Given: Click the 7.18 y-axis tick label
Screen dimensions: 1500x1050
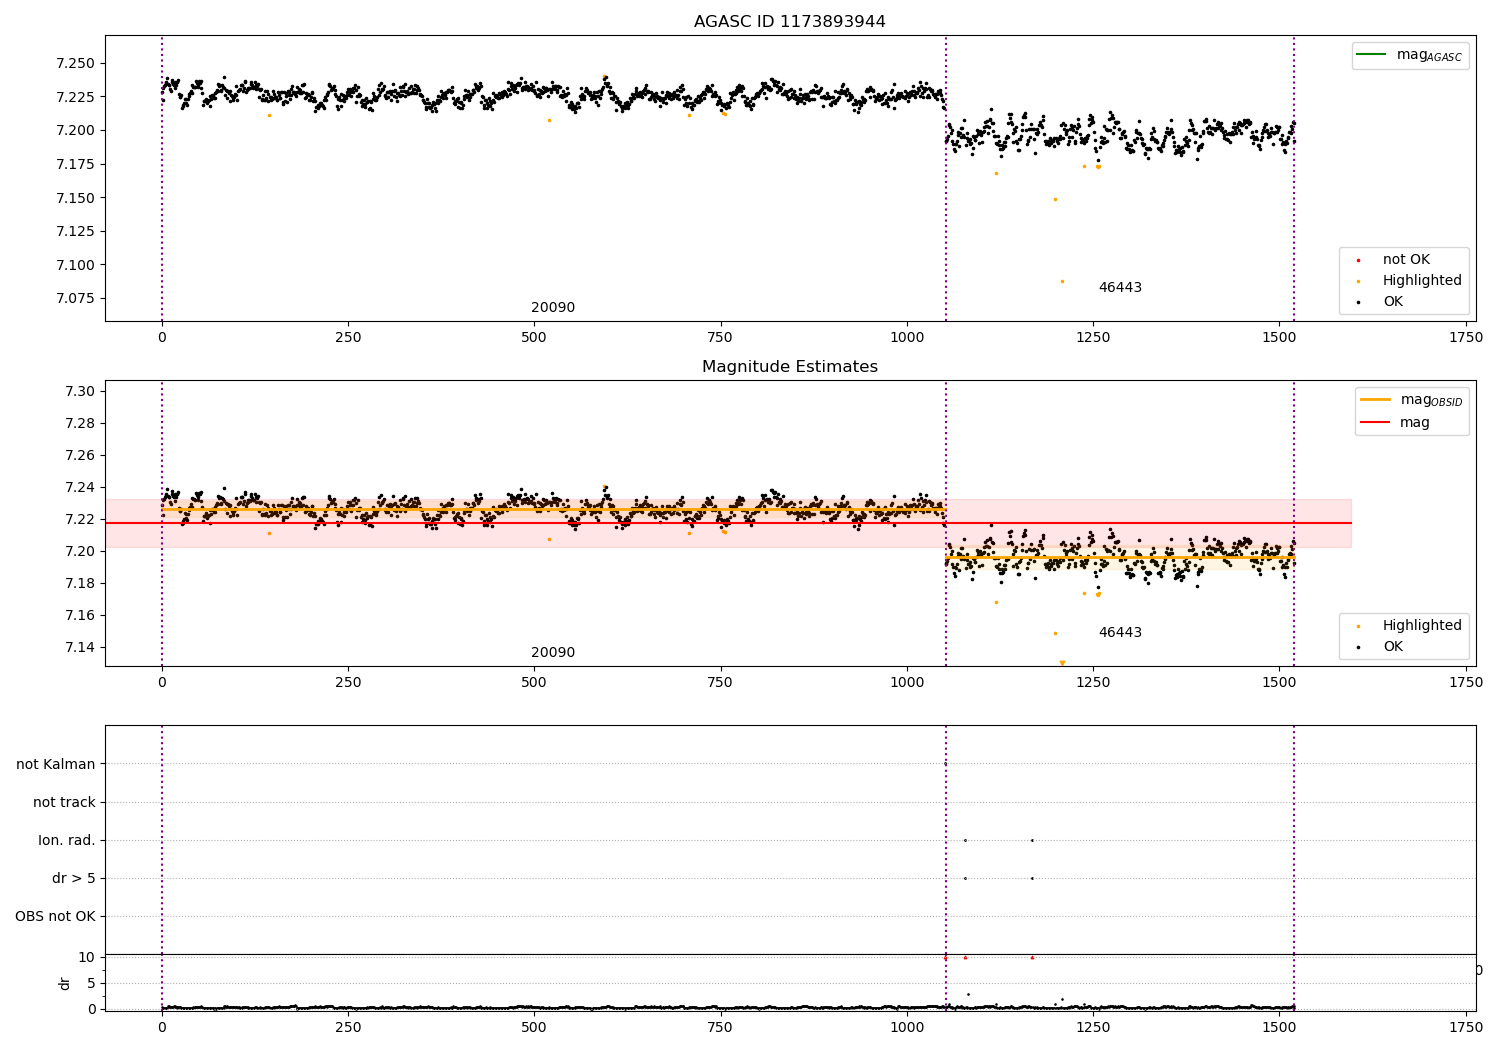Looking at the screenshot, I should [80, 584].
